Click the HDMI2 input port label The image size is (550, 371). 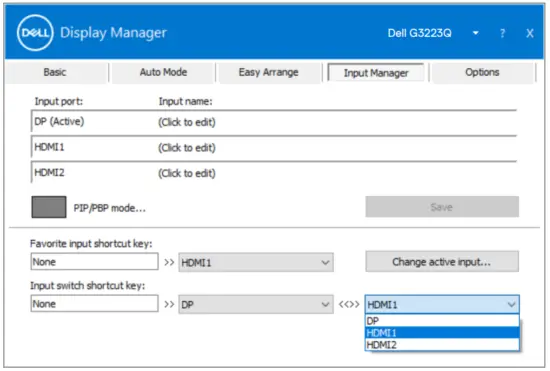point(49,173)
